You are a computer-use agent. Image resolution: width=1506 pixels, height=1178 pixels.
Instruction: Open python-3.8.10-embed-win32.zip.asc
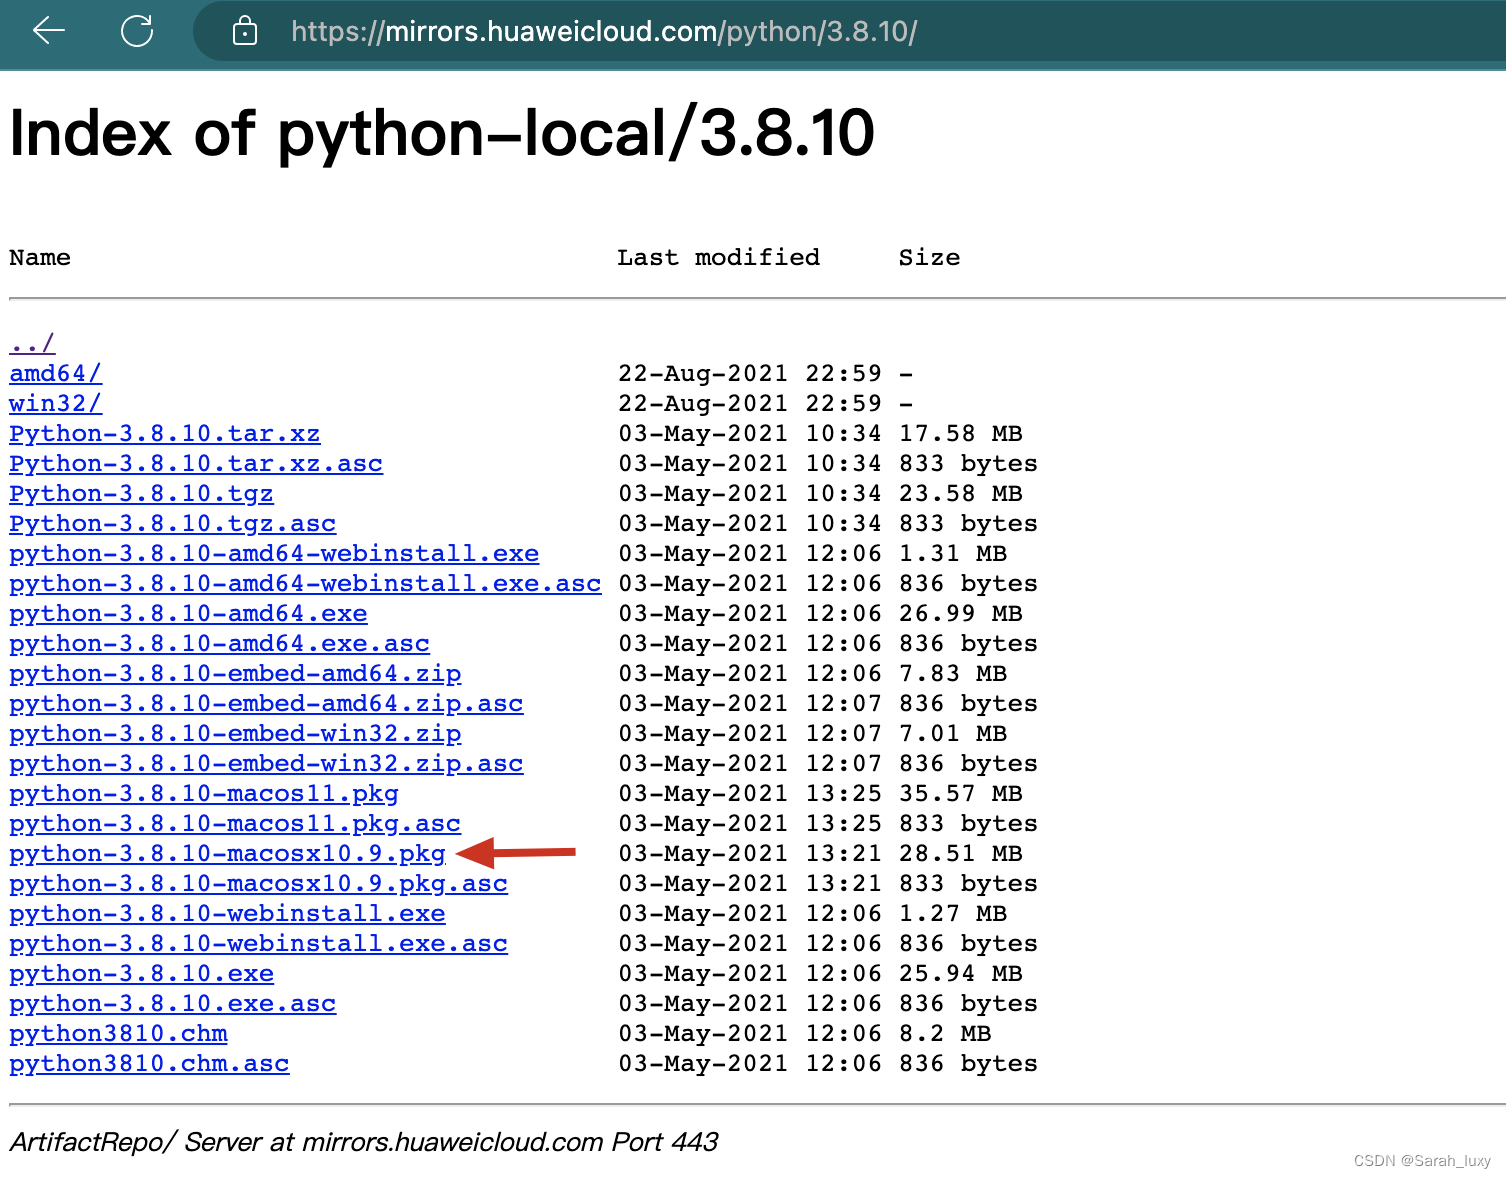266,764
